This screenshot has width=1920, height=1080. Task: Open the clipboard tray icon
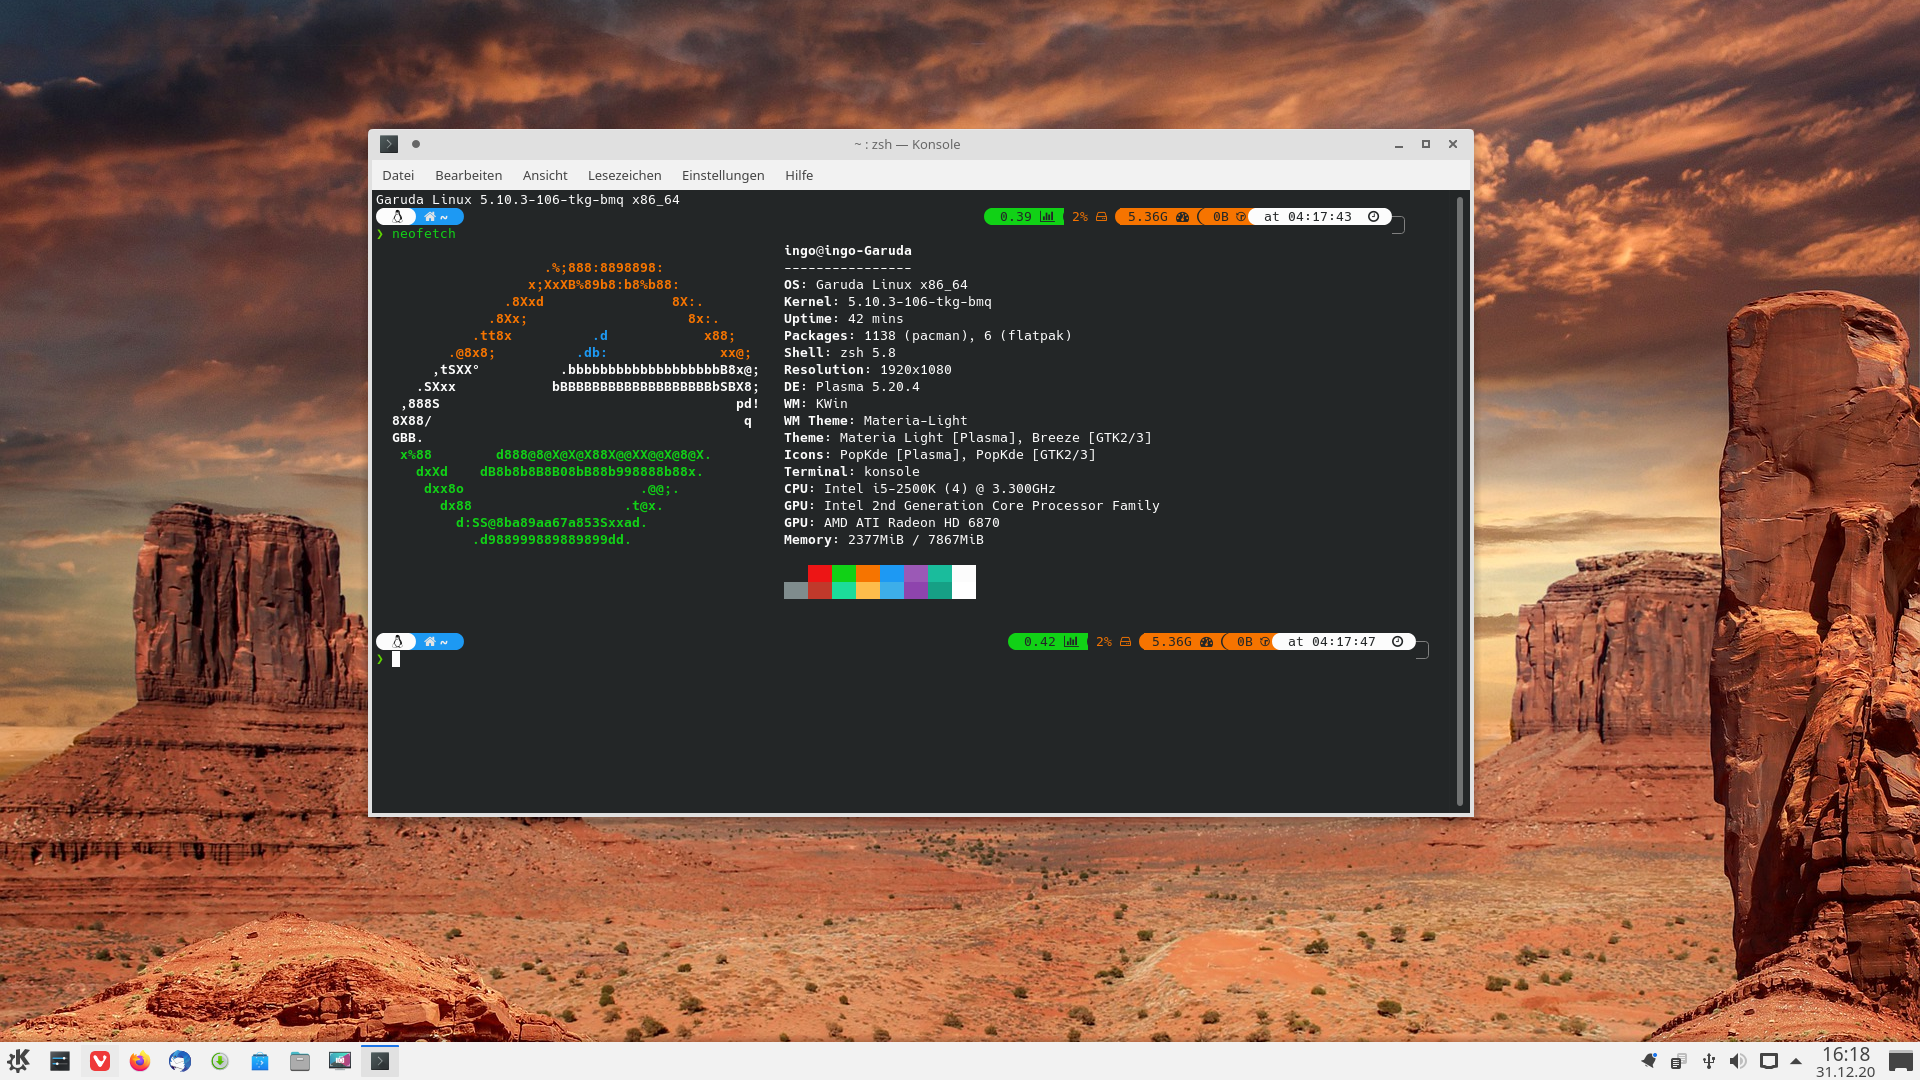(1679, 1061)
